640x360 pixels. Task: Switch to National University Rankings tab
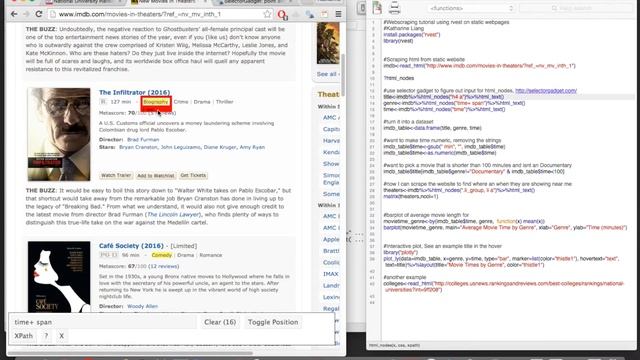point(84,2)
